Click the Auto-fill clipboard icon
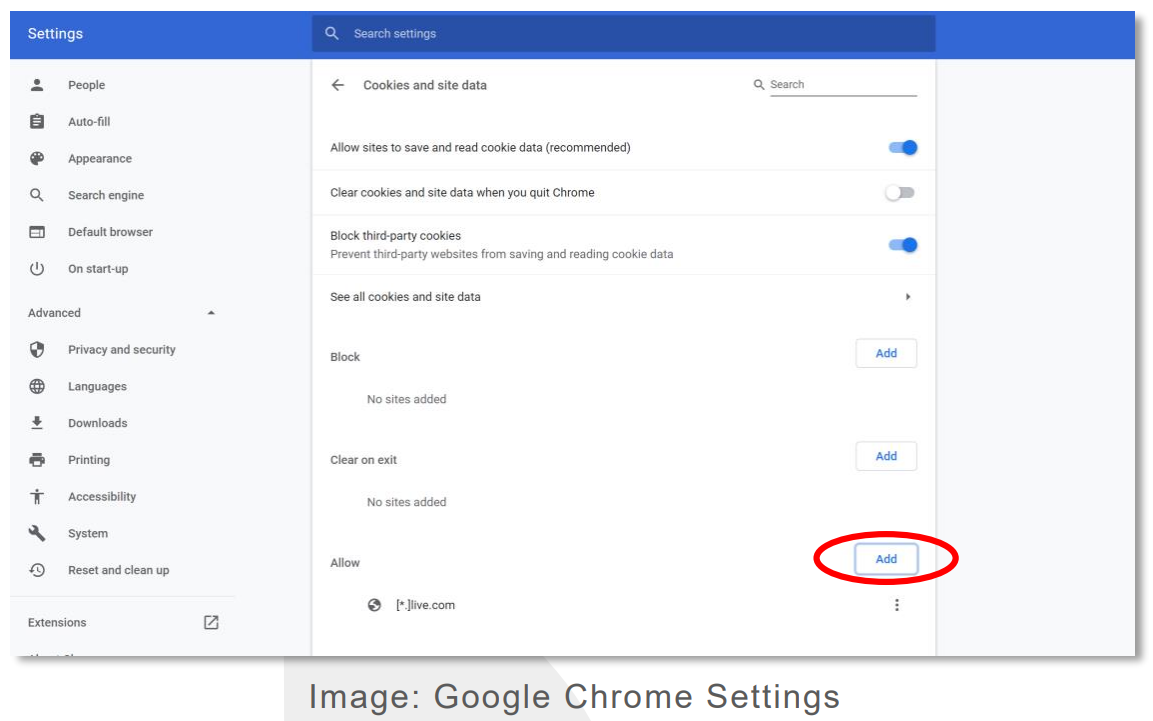 pyautogui.click(x=37, y=121)
